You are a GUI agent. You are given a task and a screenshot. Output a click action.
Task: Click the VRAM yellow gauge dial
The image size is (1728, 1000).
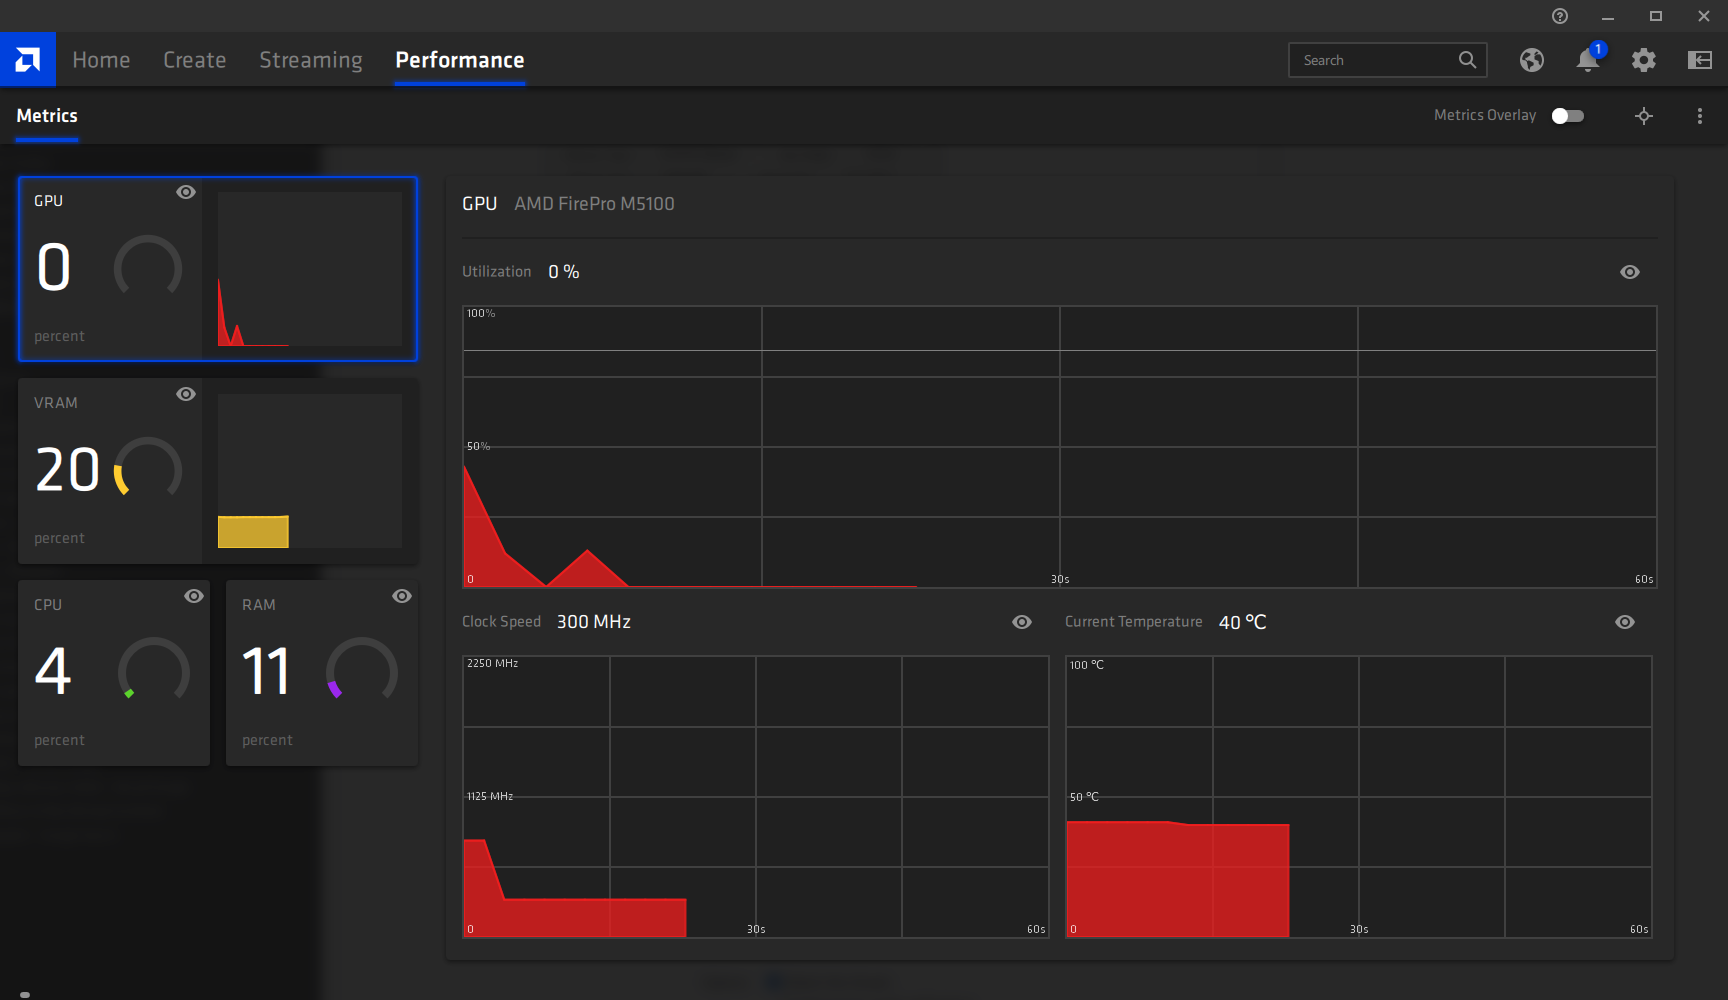[148, 468]
